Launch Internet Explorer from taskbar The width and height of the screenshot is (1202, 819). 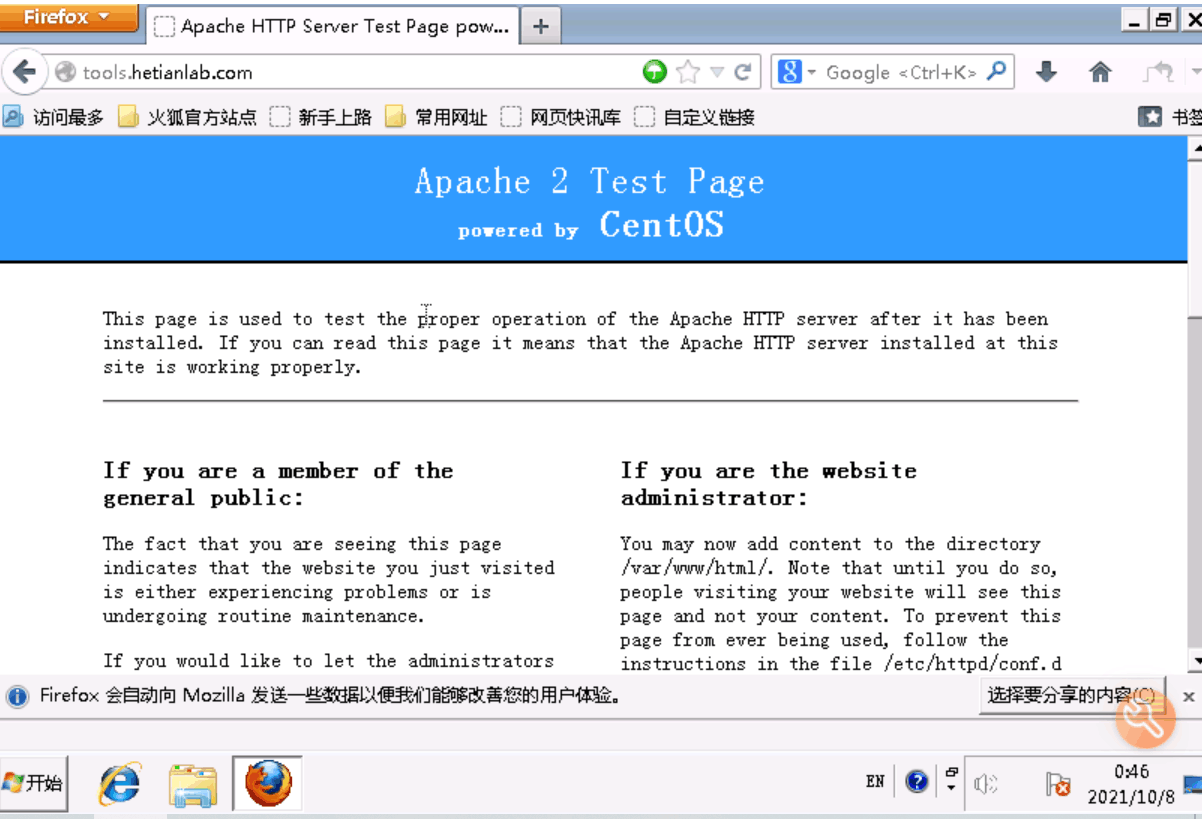(120, 783)
